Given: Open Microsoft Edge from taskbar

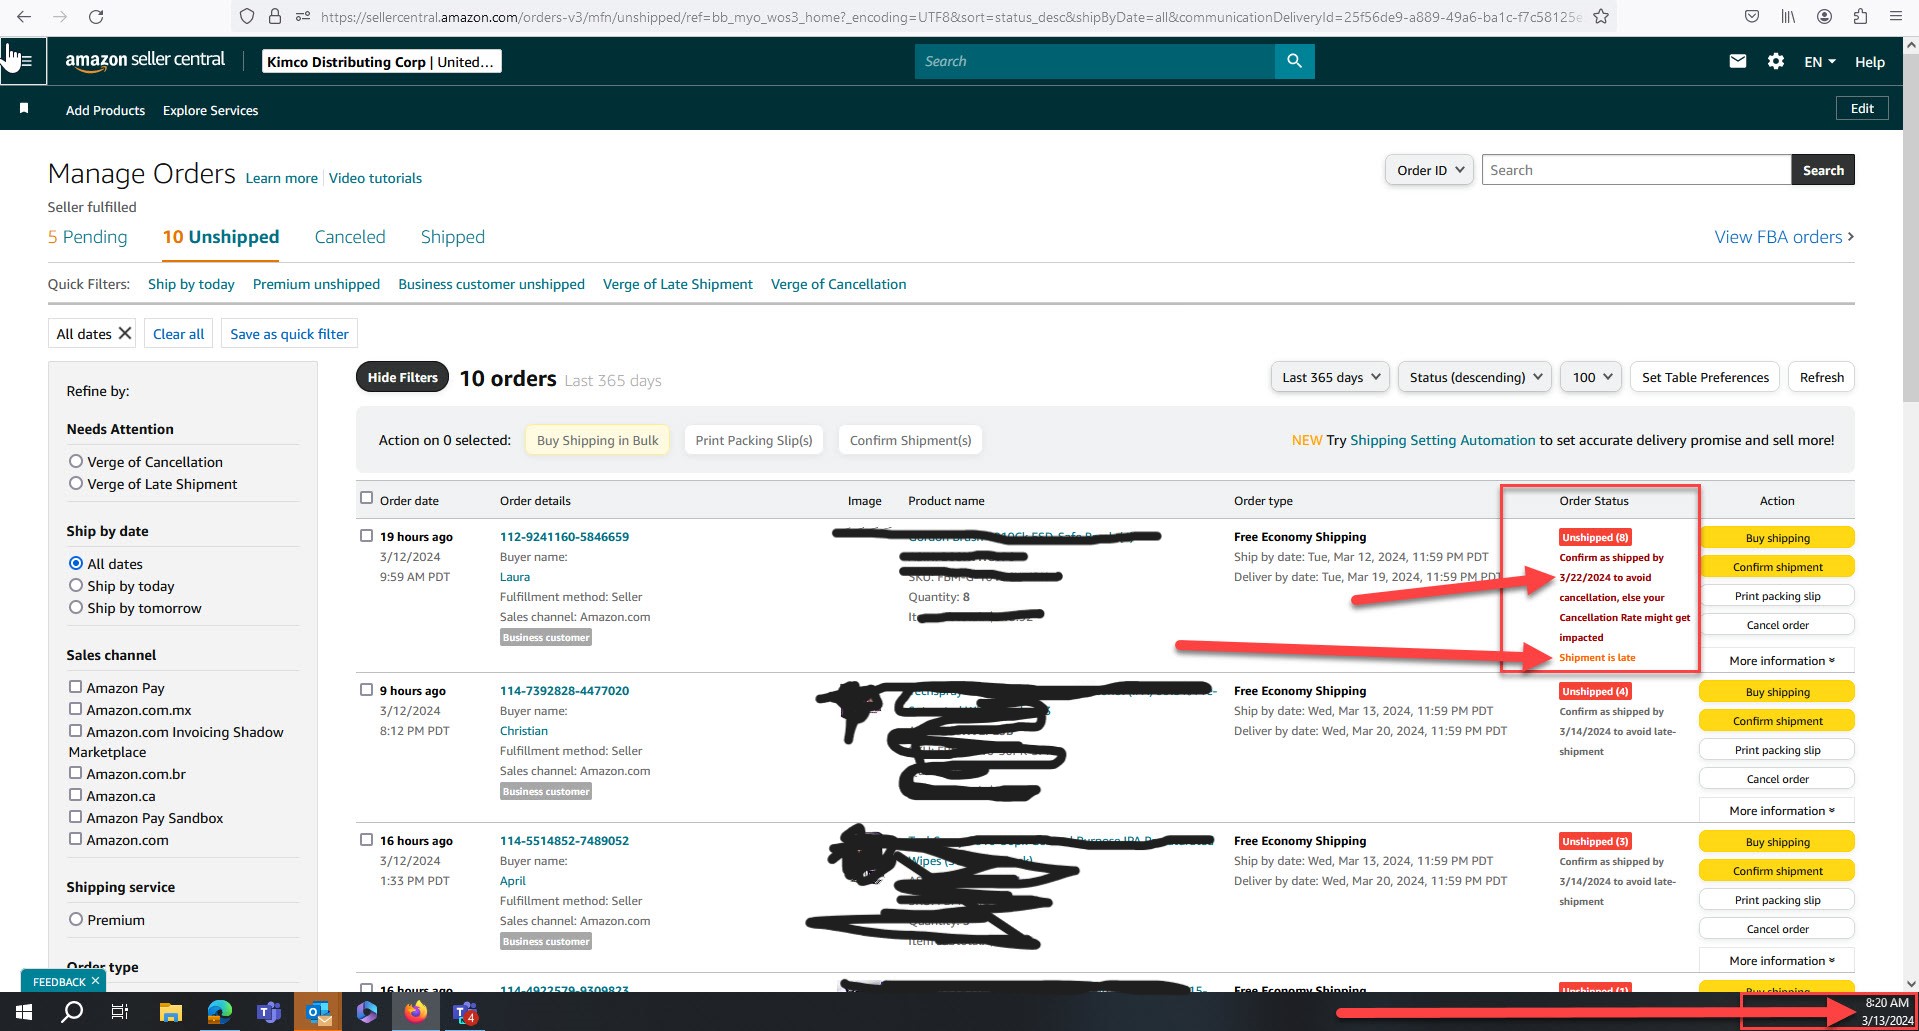Looking at the screenshot, I should point(219,1012).
